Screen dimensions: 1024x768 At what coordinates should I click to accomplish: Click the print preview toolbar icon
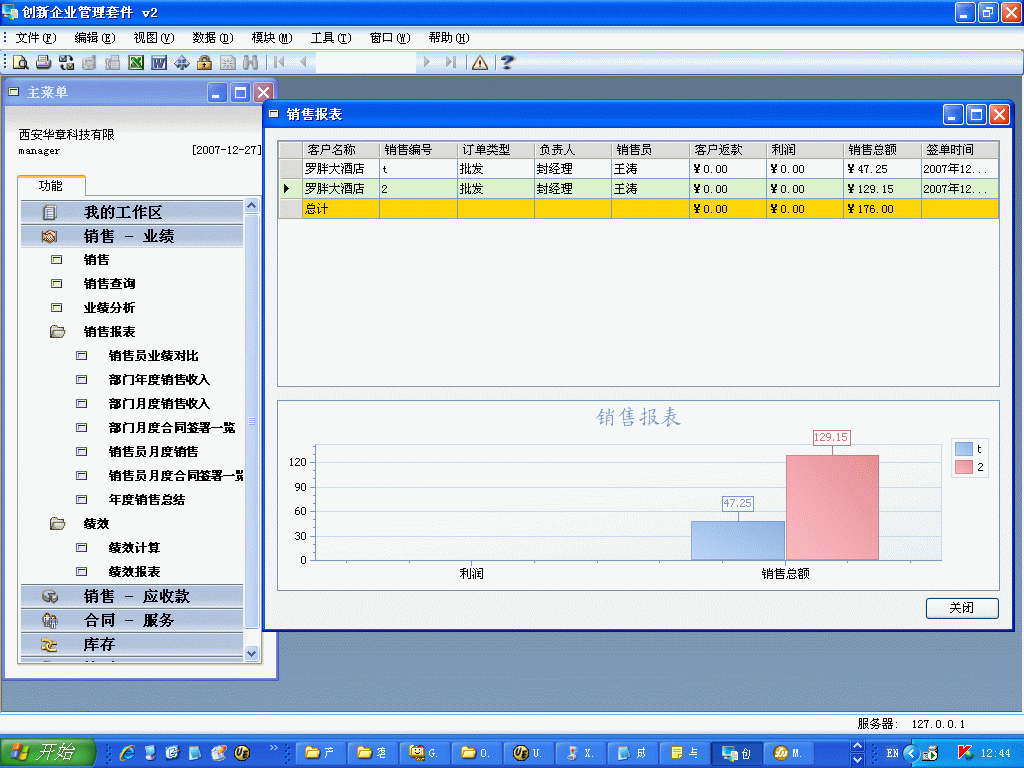point(20,62)
